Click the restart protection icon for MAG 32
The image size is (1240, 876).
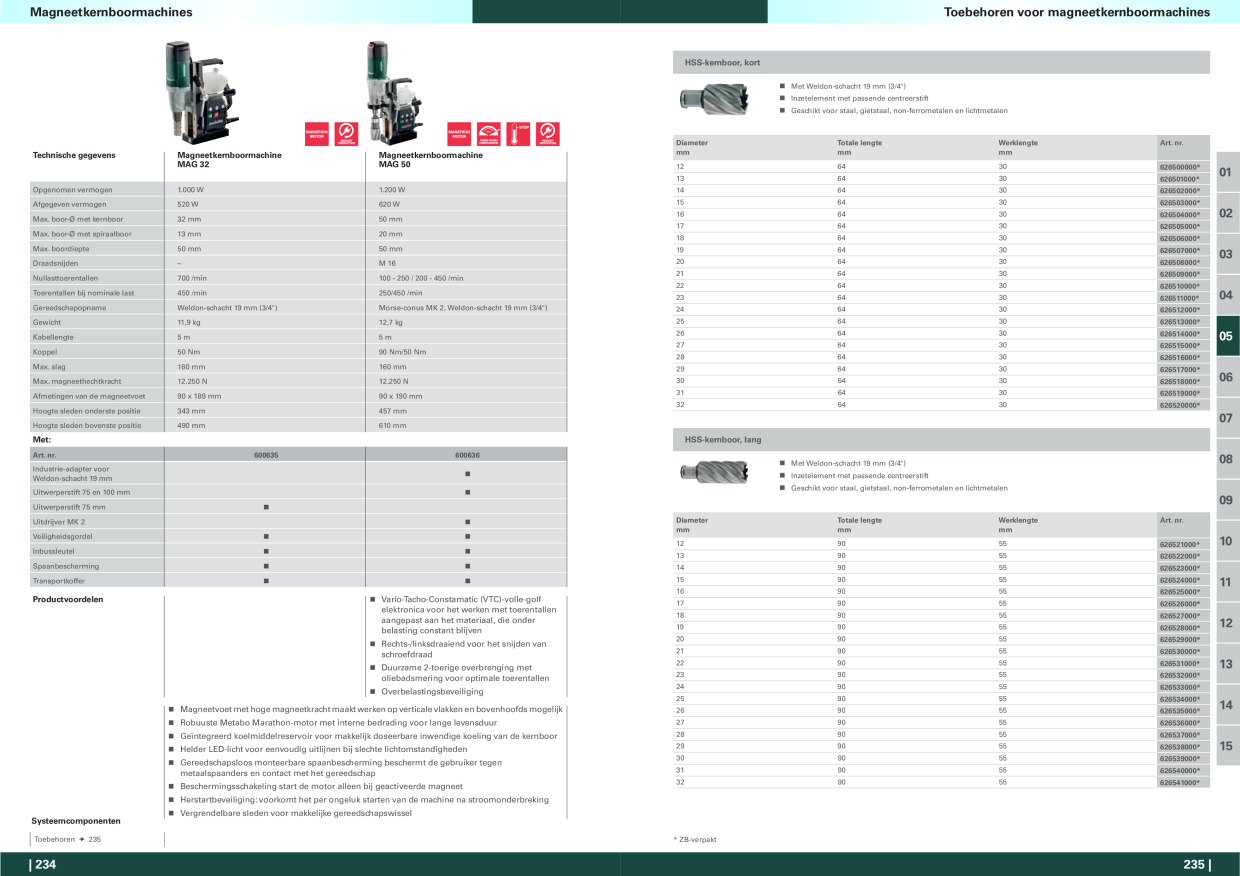pos(346,134)
